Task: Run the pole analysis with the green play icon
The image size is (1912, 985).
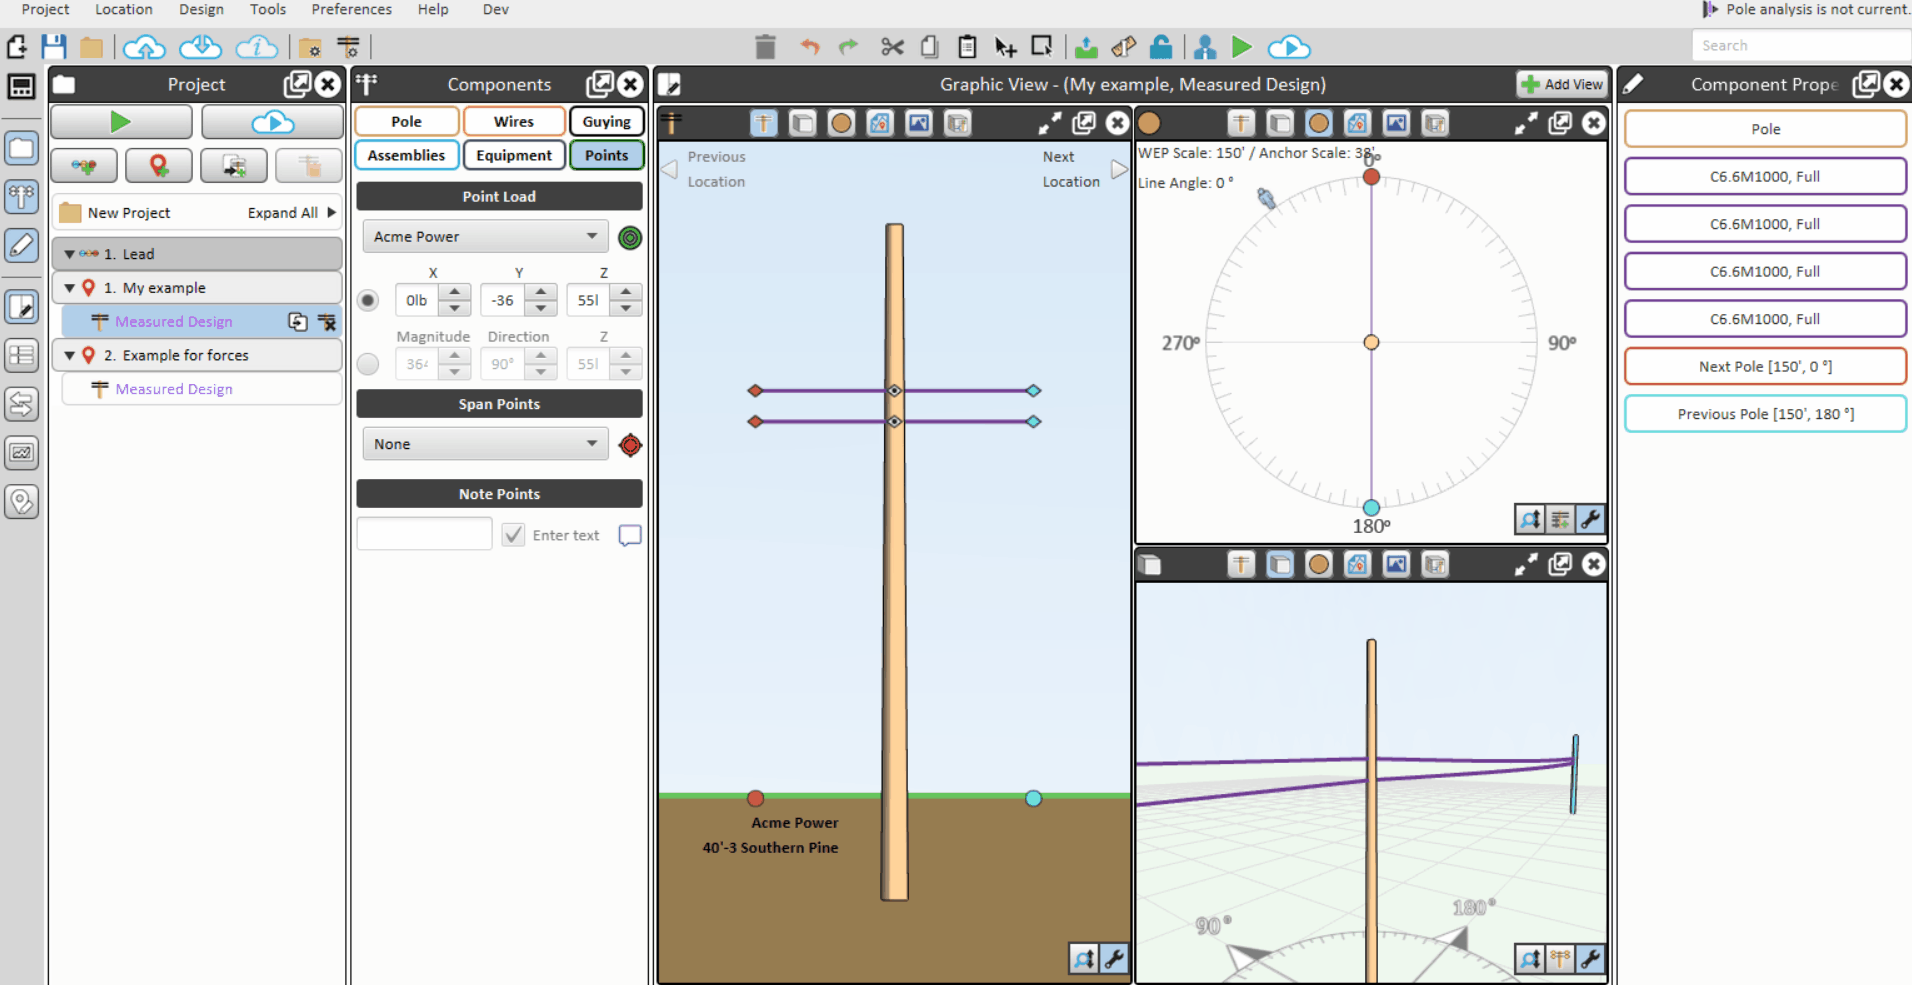Action: click(x=1243, y=47)
